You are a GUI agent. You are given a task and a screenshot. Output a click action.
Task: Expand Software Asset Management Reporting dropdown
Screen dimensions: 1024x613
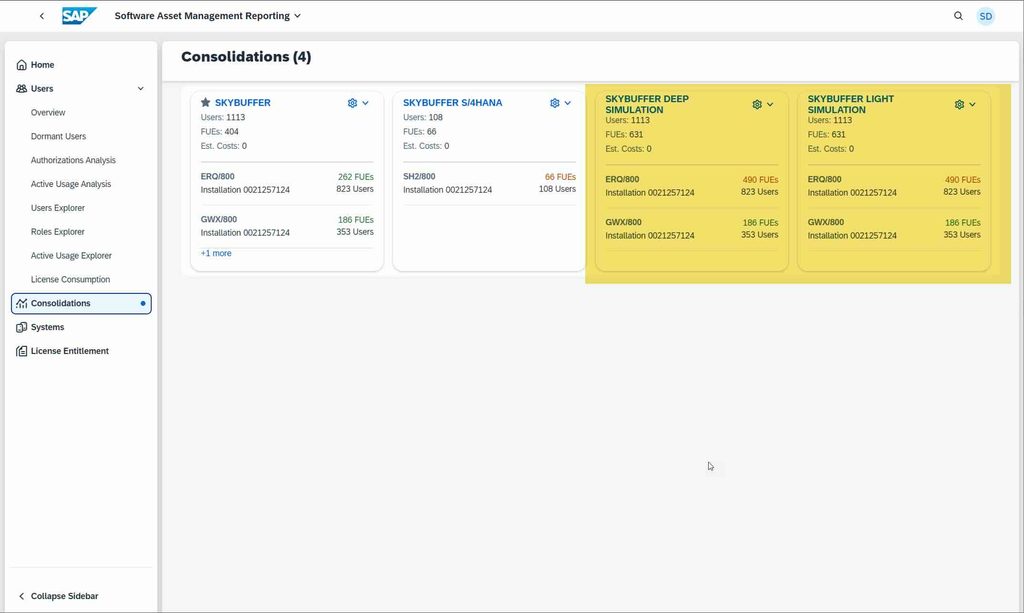point(297,16)
